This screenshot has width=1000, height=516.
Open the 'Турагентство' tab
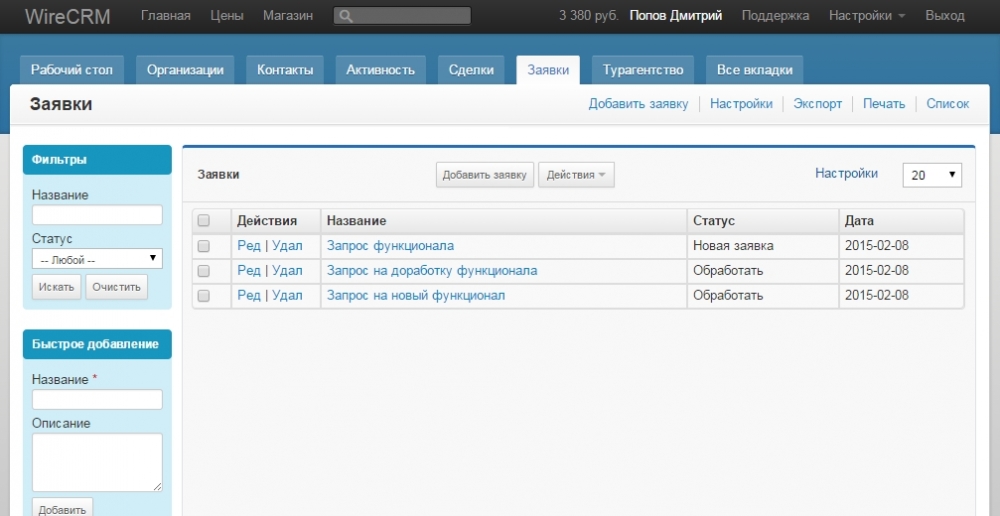(x=642, y=70)
